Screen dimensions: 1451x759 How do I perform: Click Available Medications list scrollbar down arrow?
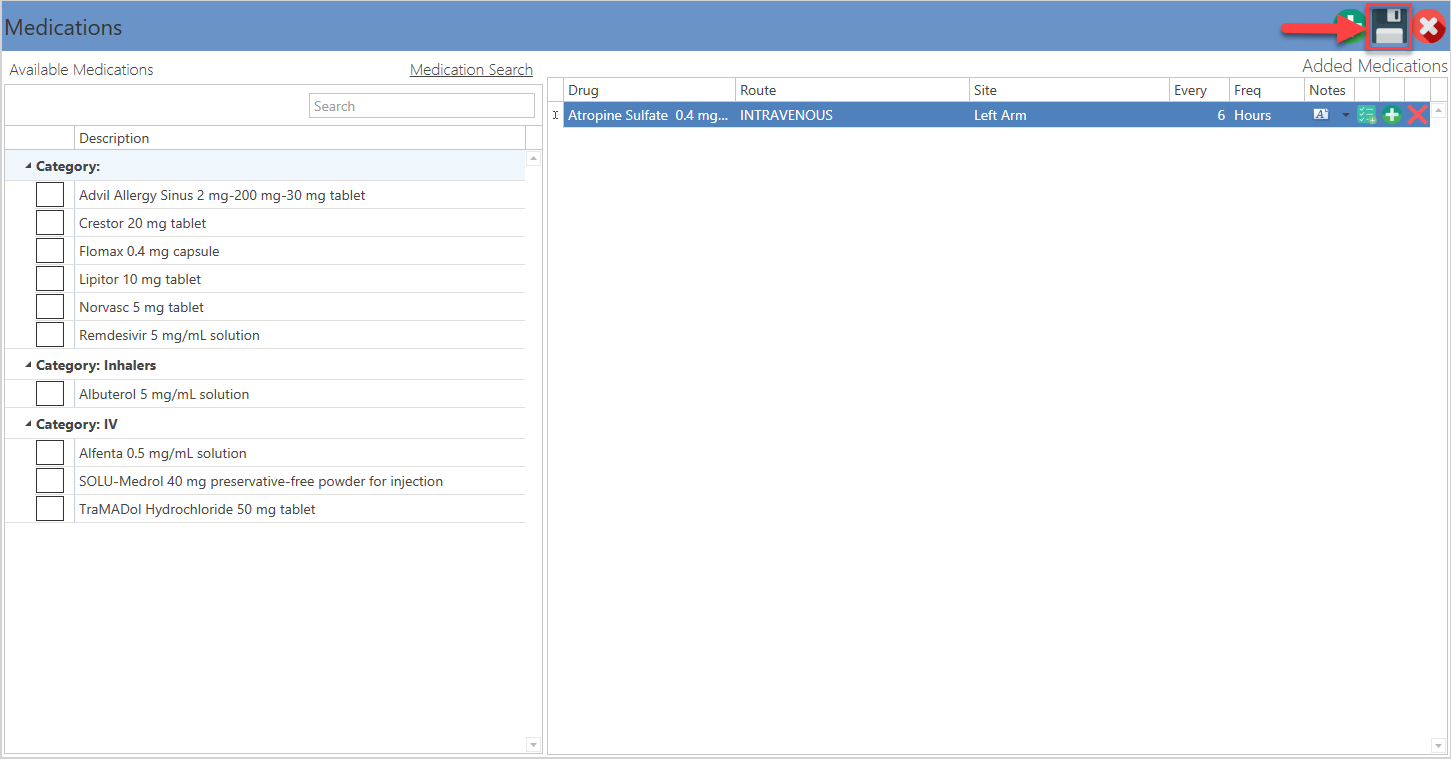(x=533, y=745)
